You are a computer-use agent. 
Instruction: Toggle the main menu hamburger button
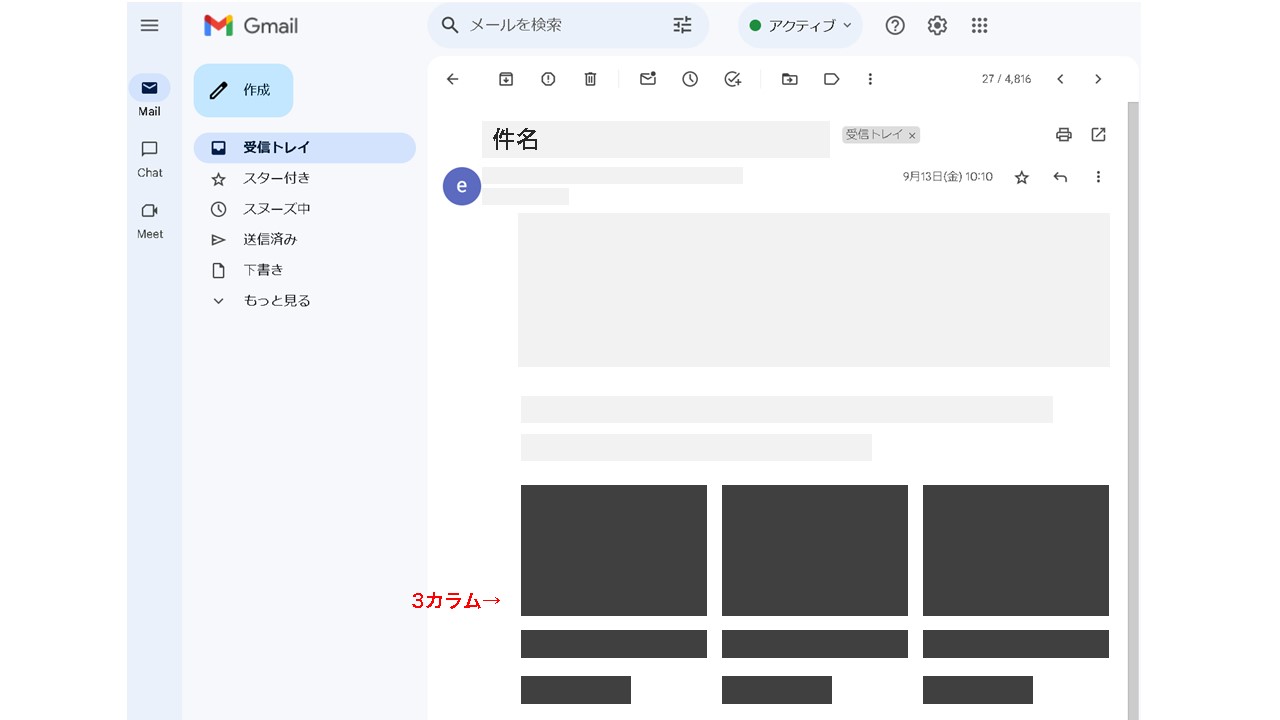pos(149,26)
